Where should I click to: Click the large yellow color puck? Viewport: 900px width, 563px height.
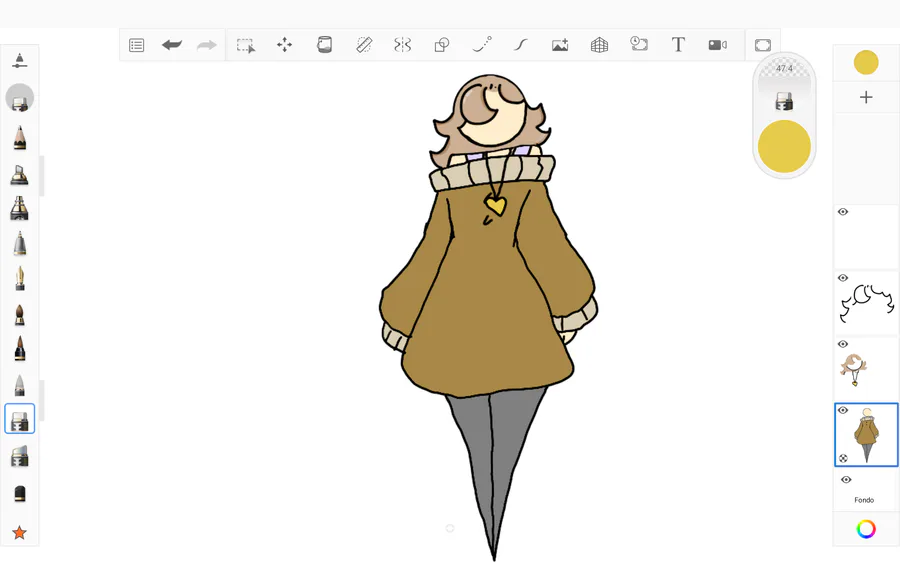[x=784, y=146]
